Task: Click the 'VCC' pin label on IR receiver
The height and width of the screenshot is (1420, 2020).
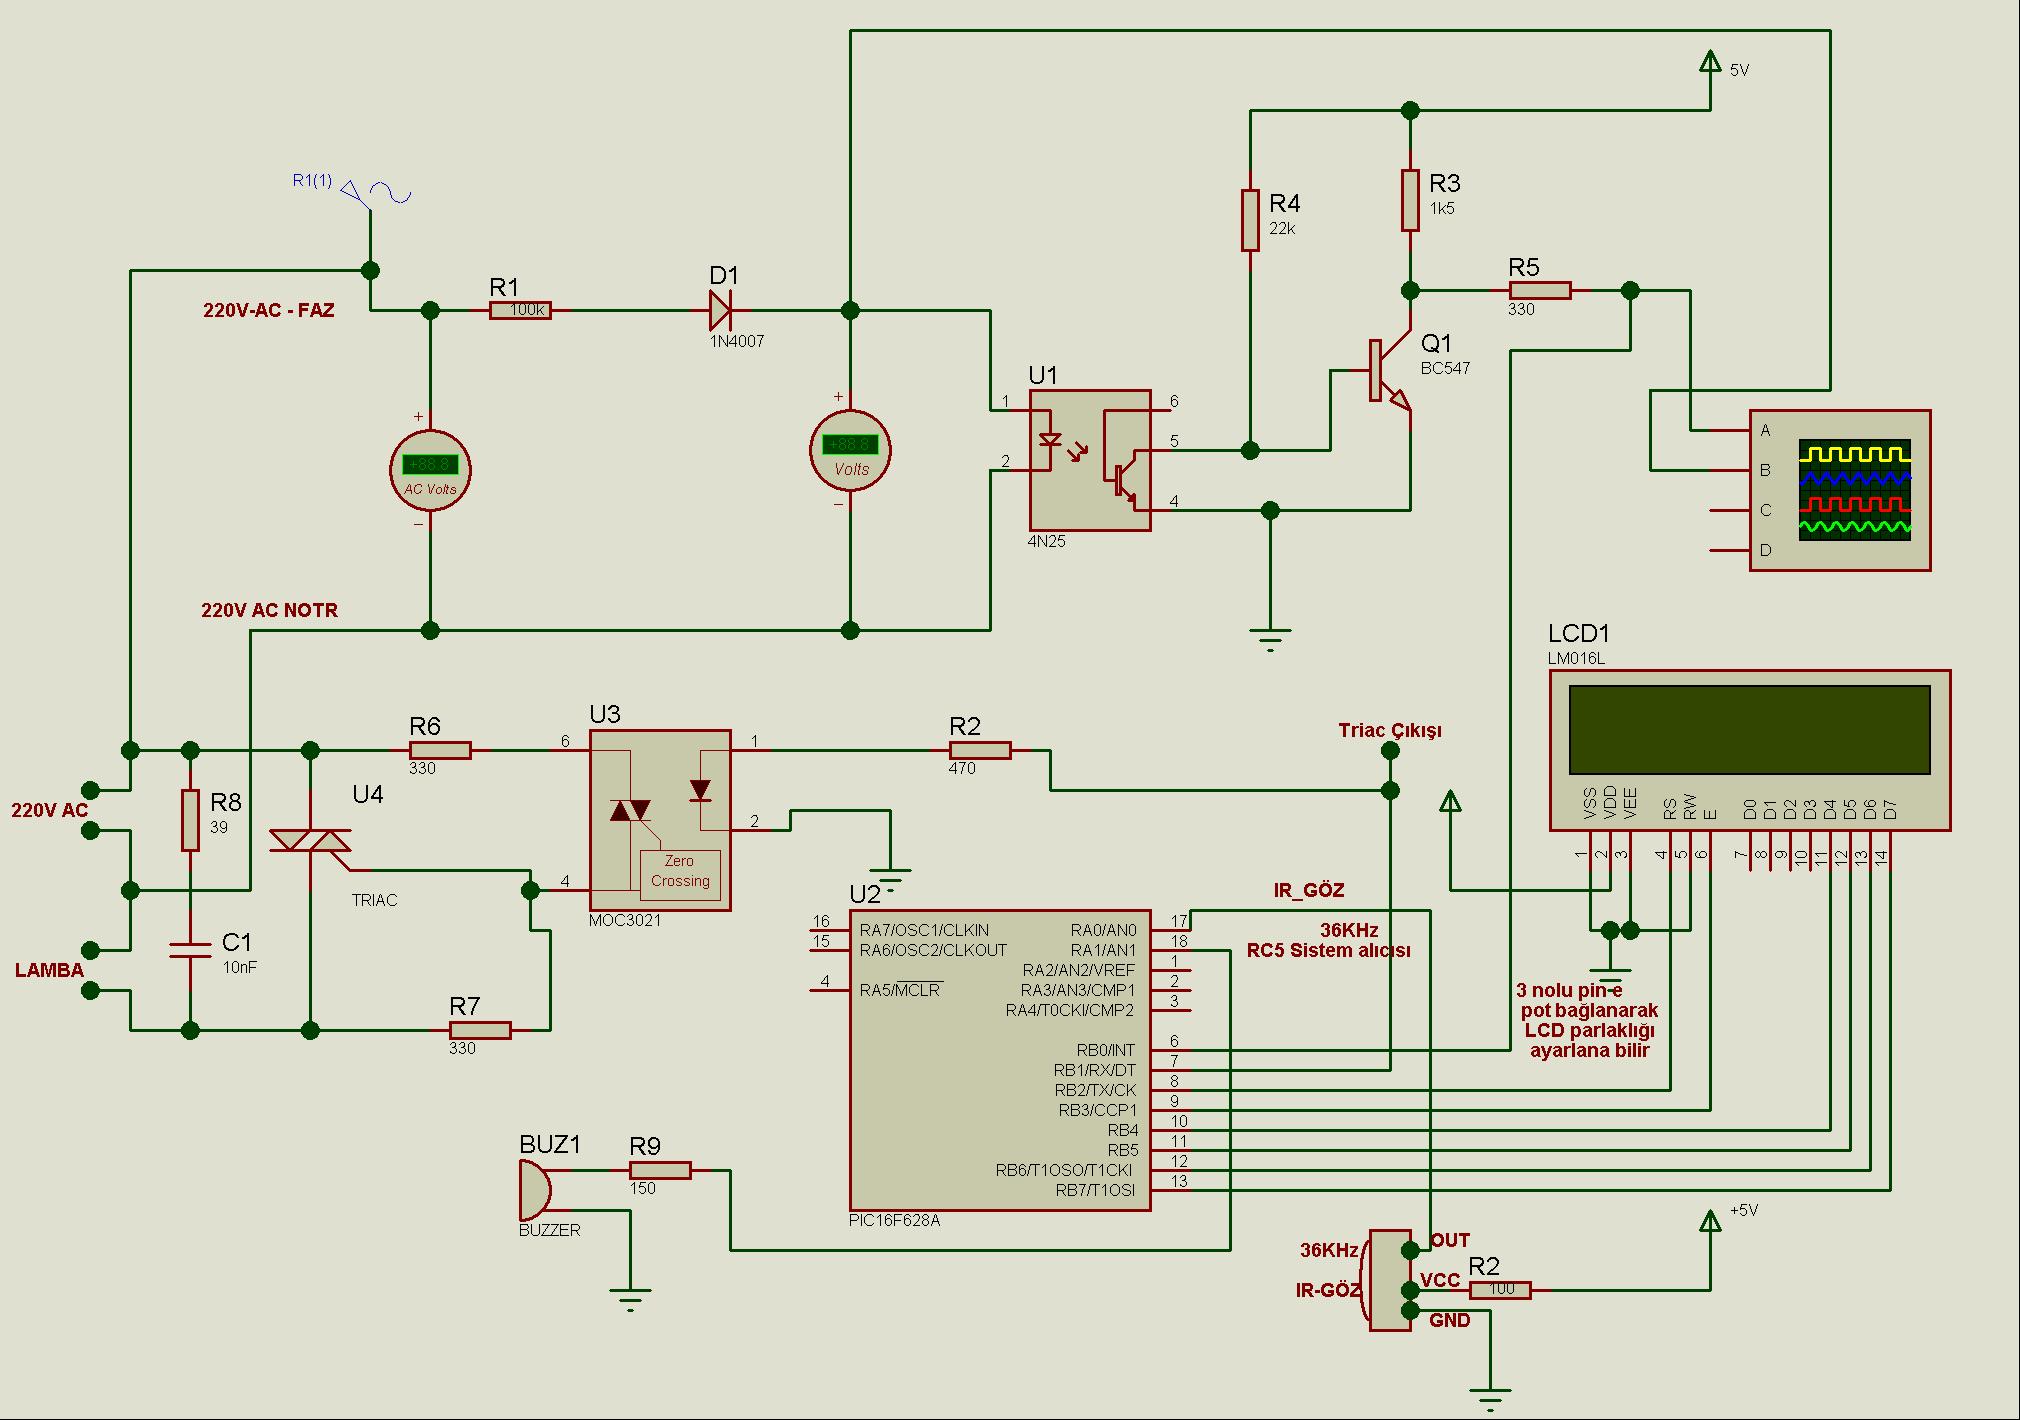Action: (1440, 1280)
